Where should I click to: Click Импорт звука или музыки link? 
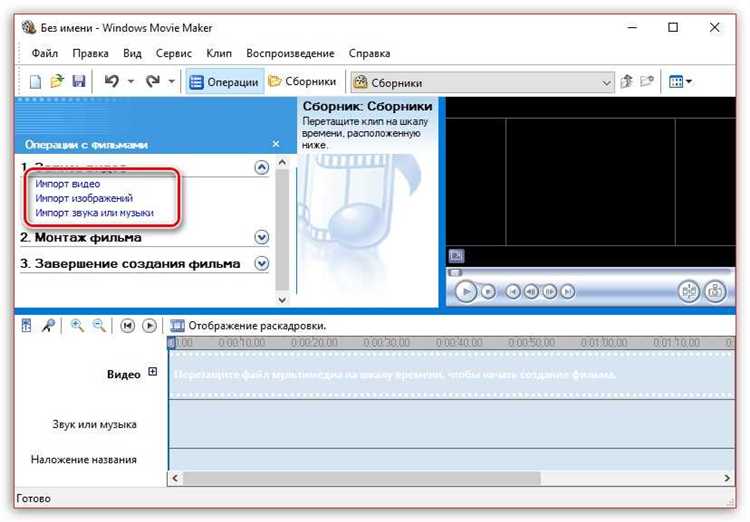pyautogui.click(x=94, y=212)
